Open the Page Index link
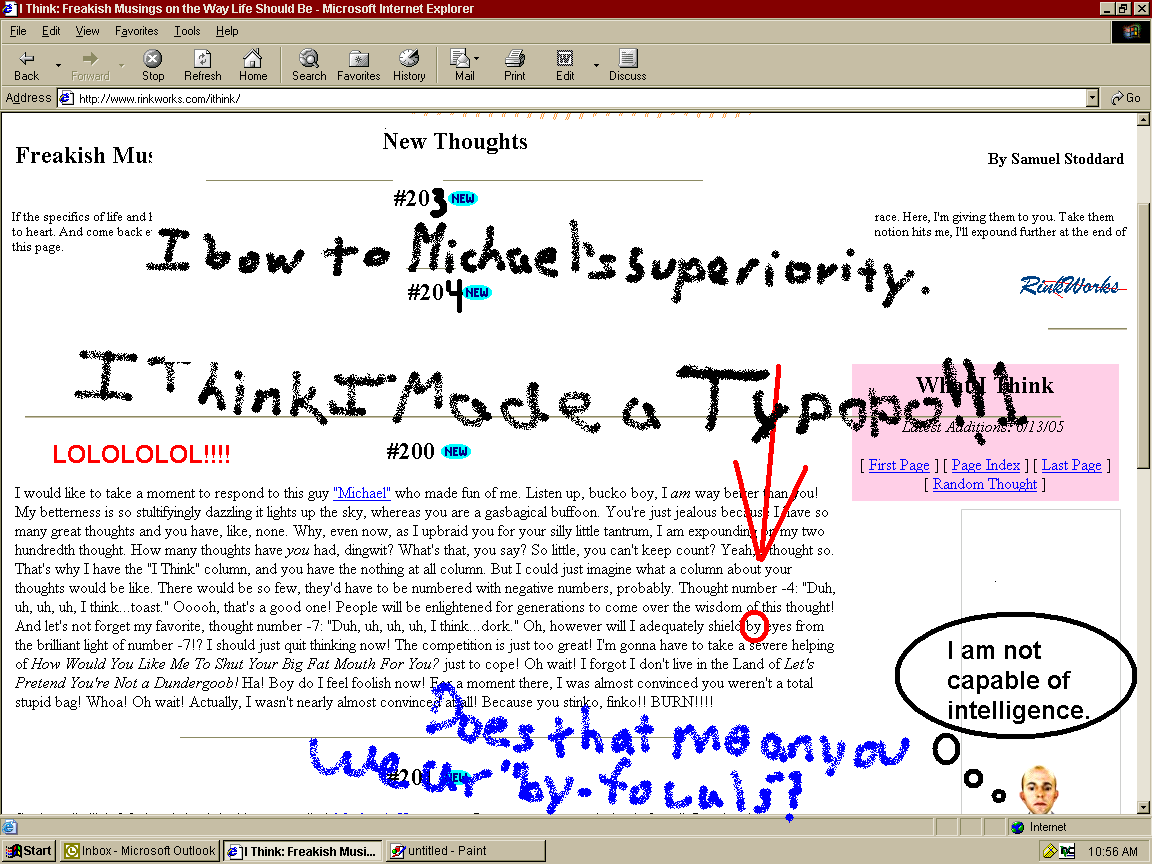The image size is (1152, 864). pyautogui.click(x=986, y=465)
